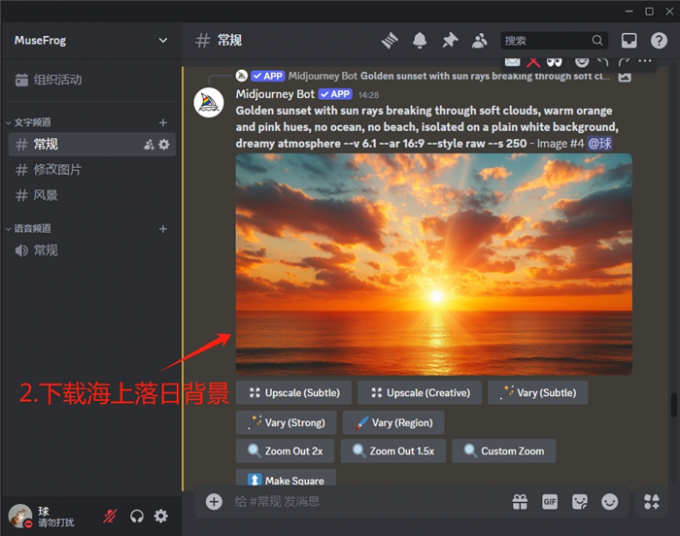Open edit channel gear on 常规
The height and width of the screenshot is (536, 680).
point(164,144)
